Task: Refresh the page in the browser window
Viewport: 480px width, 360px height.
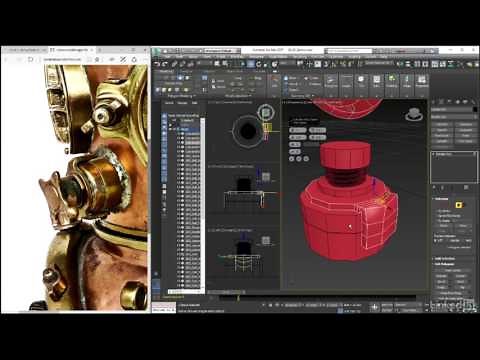Action: pos(30,59)
